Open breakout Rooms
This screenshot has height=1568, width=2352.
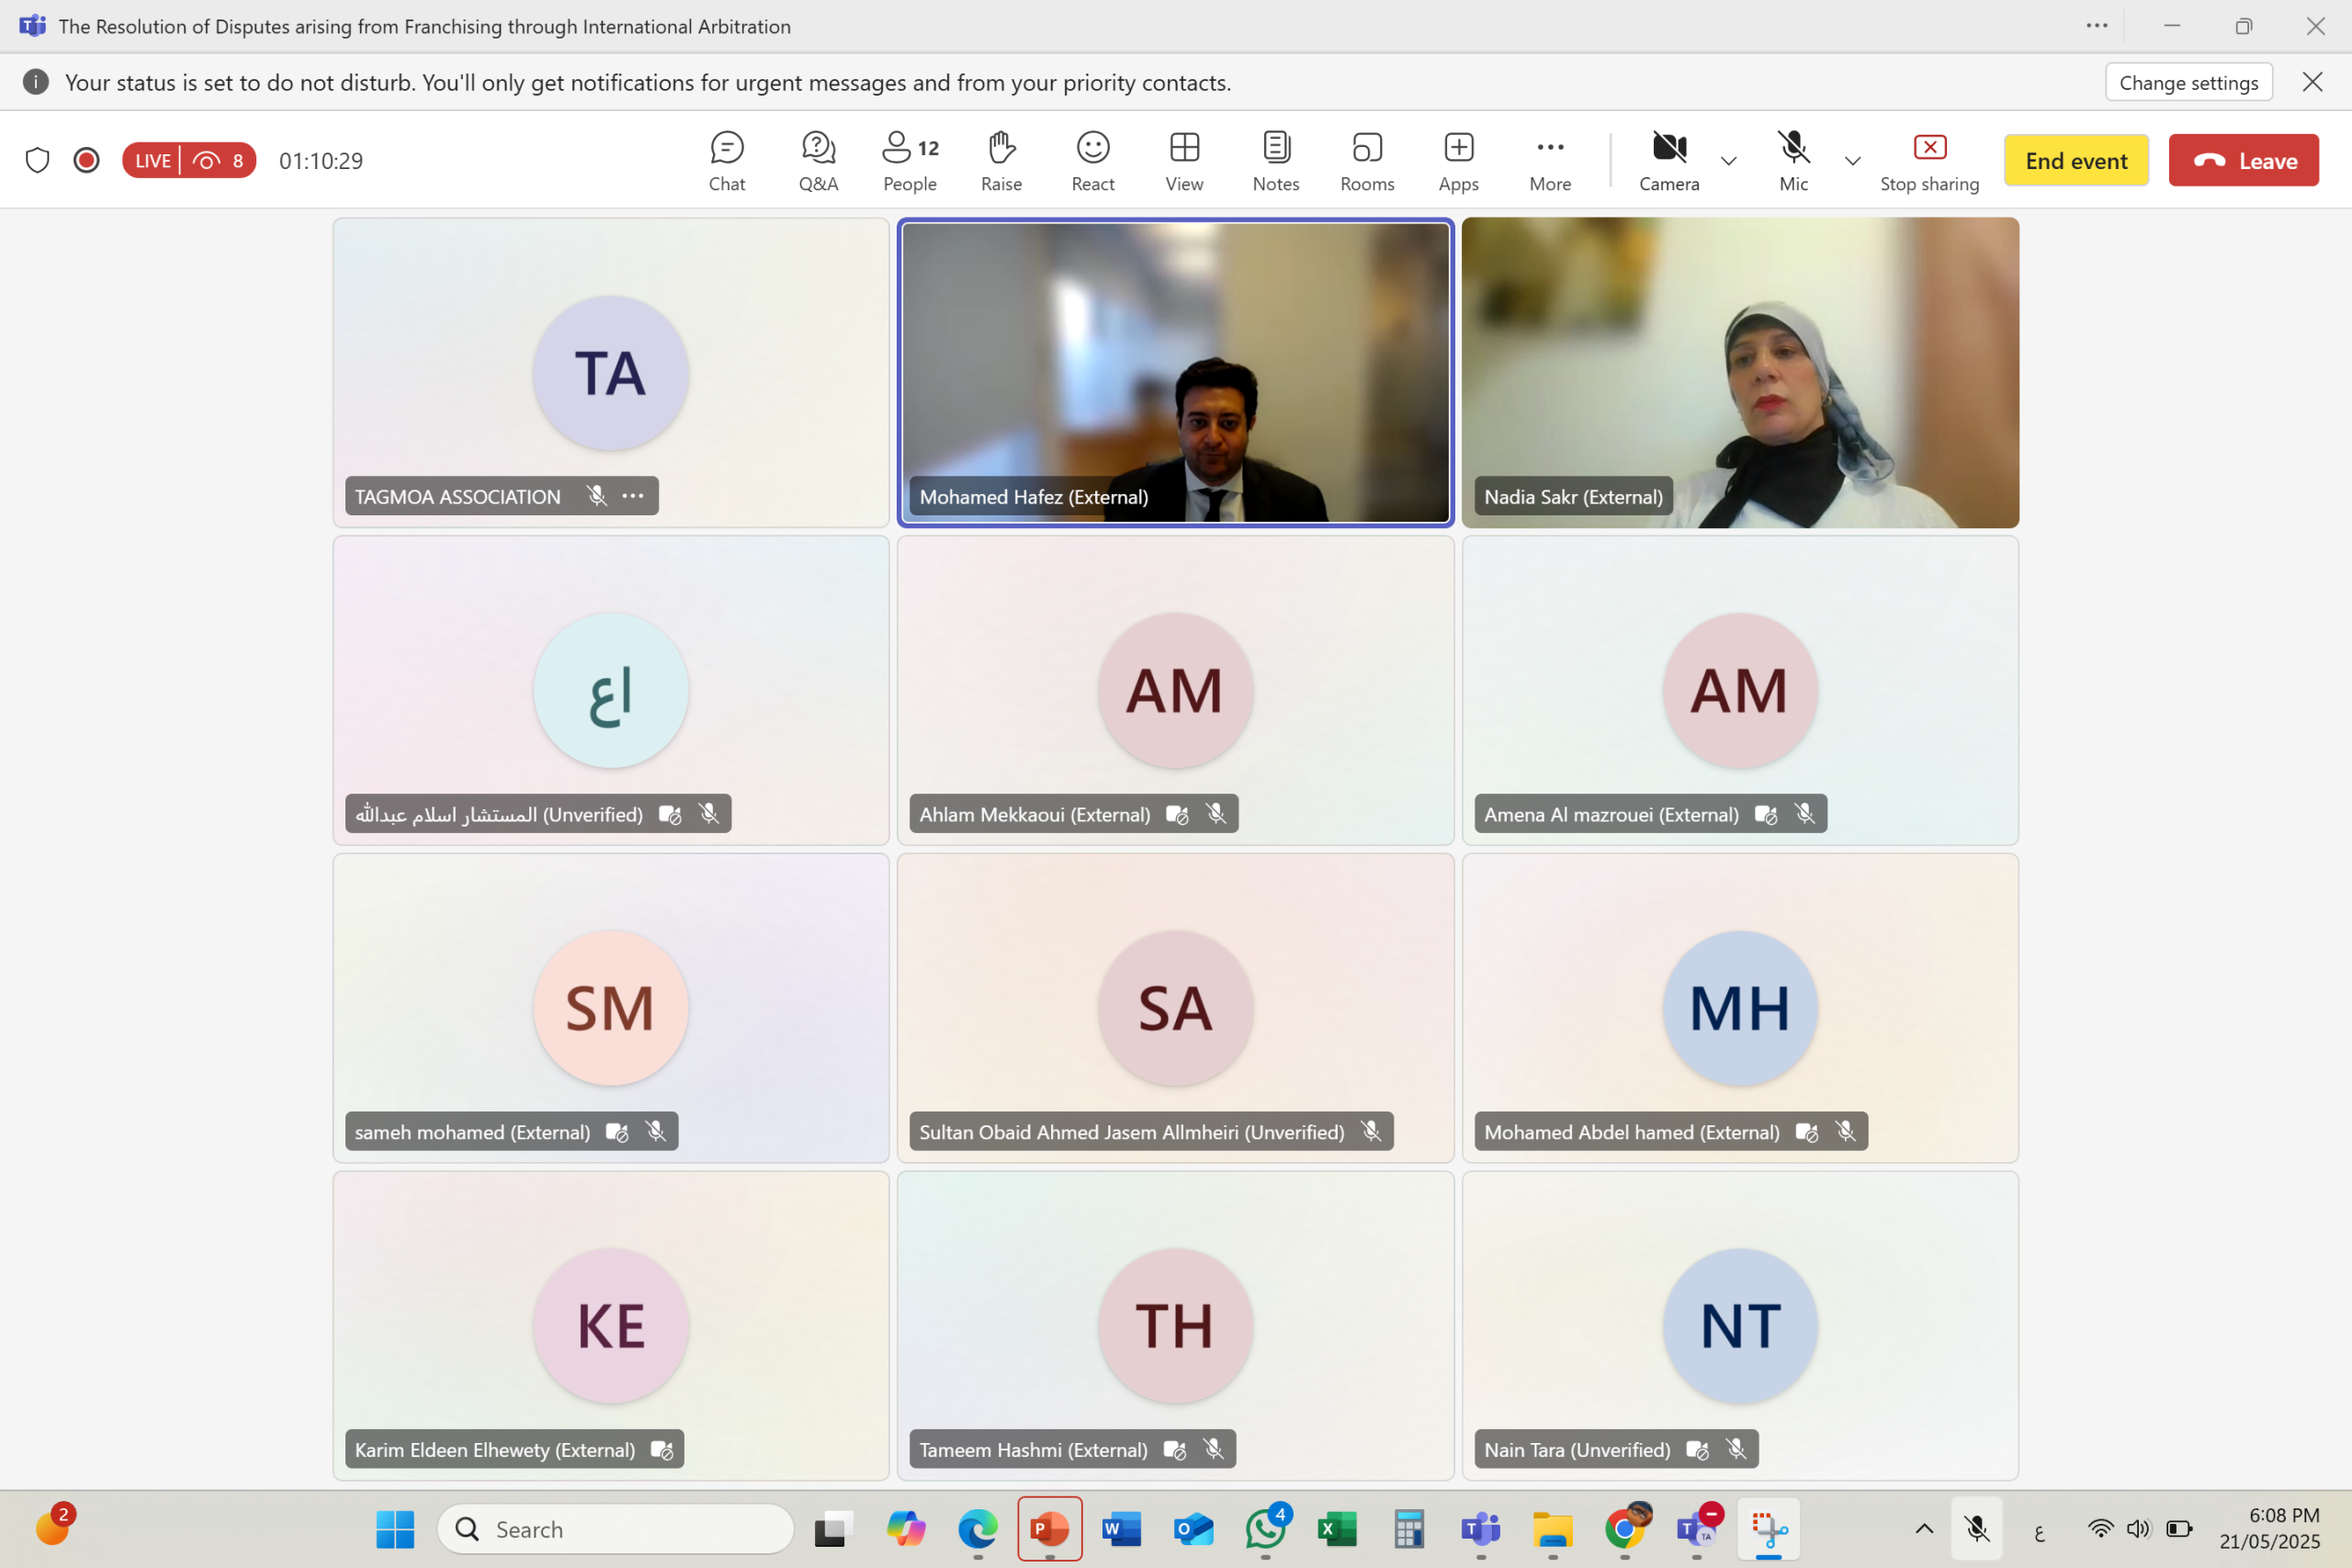[1367, 160]
